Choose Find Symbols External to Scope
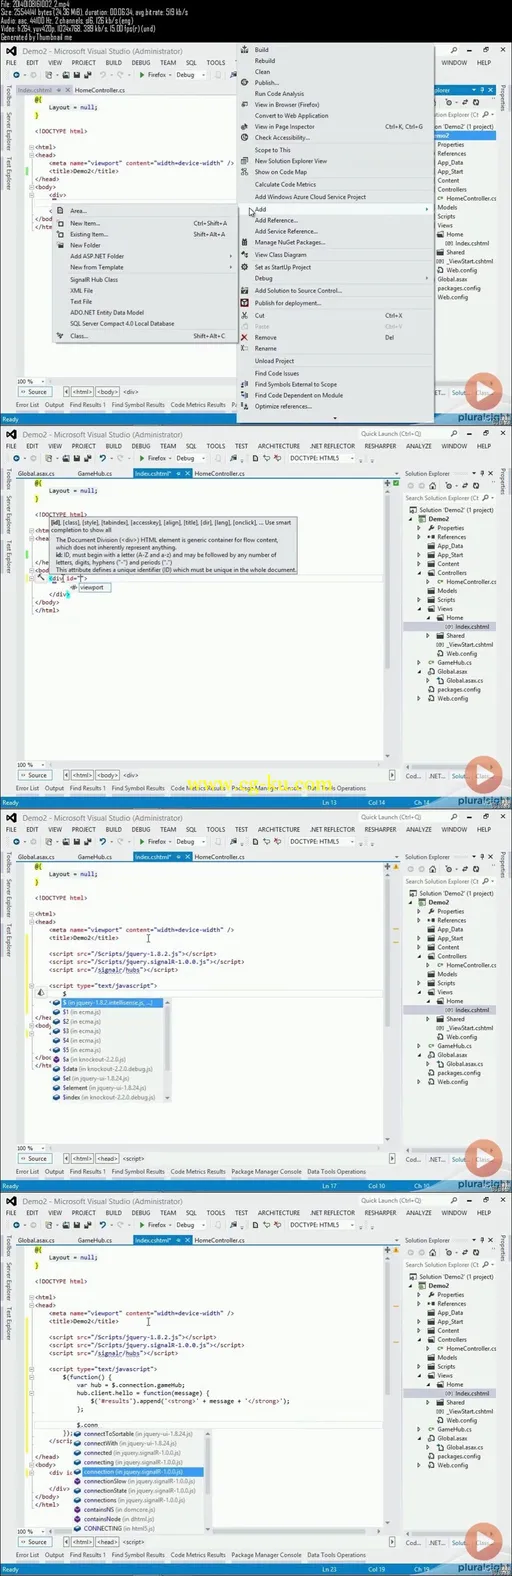The width and height of the screenshot is (512, 1576). [x=295, y=384]
